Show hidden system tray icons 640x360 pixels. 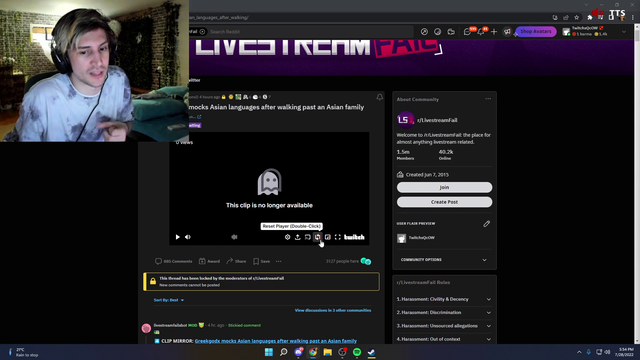coord(579,352)
